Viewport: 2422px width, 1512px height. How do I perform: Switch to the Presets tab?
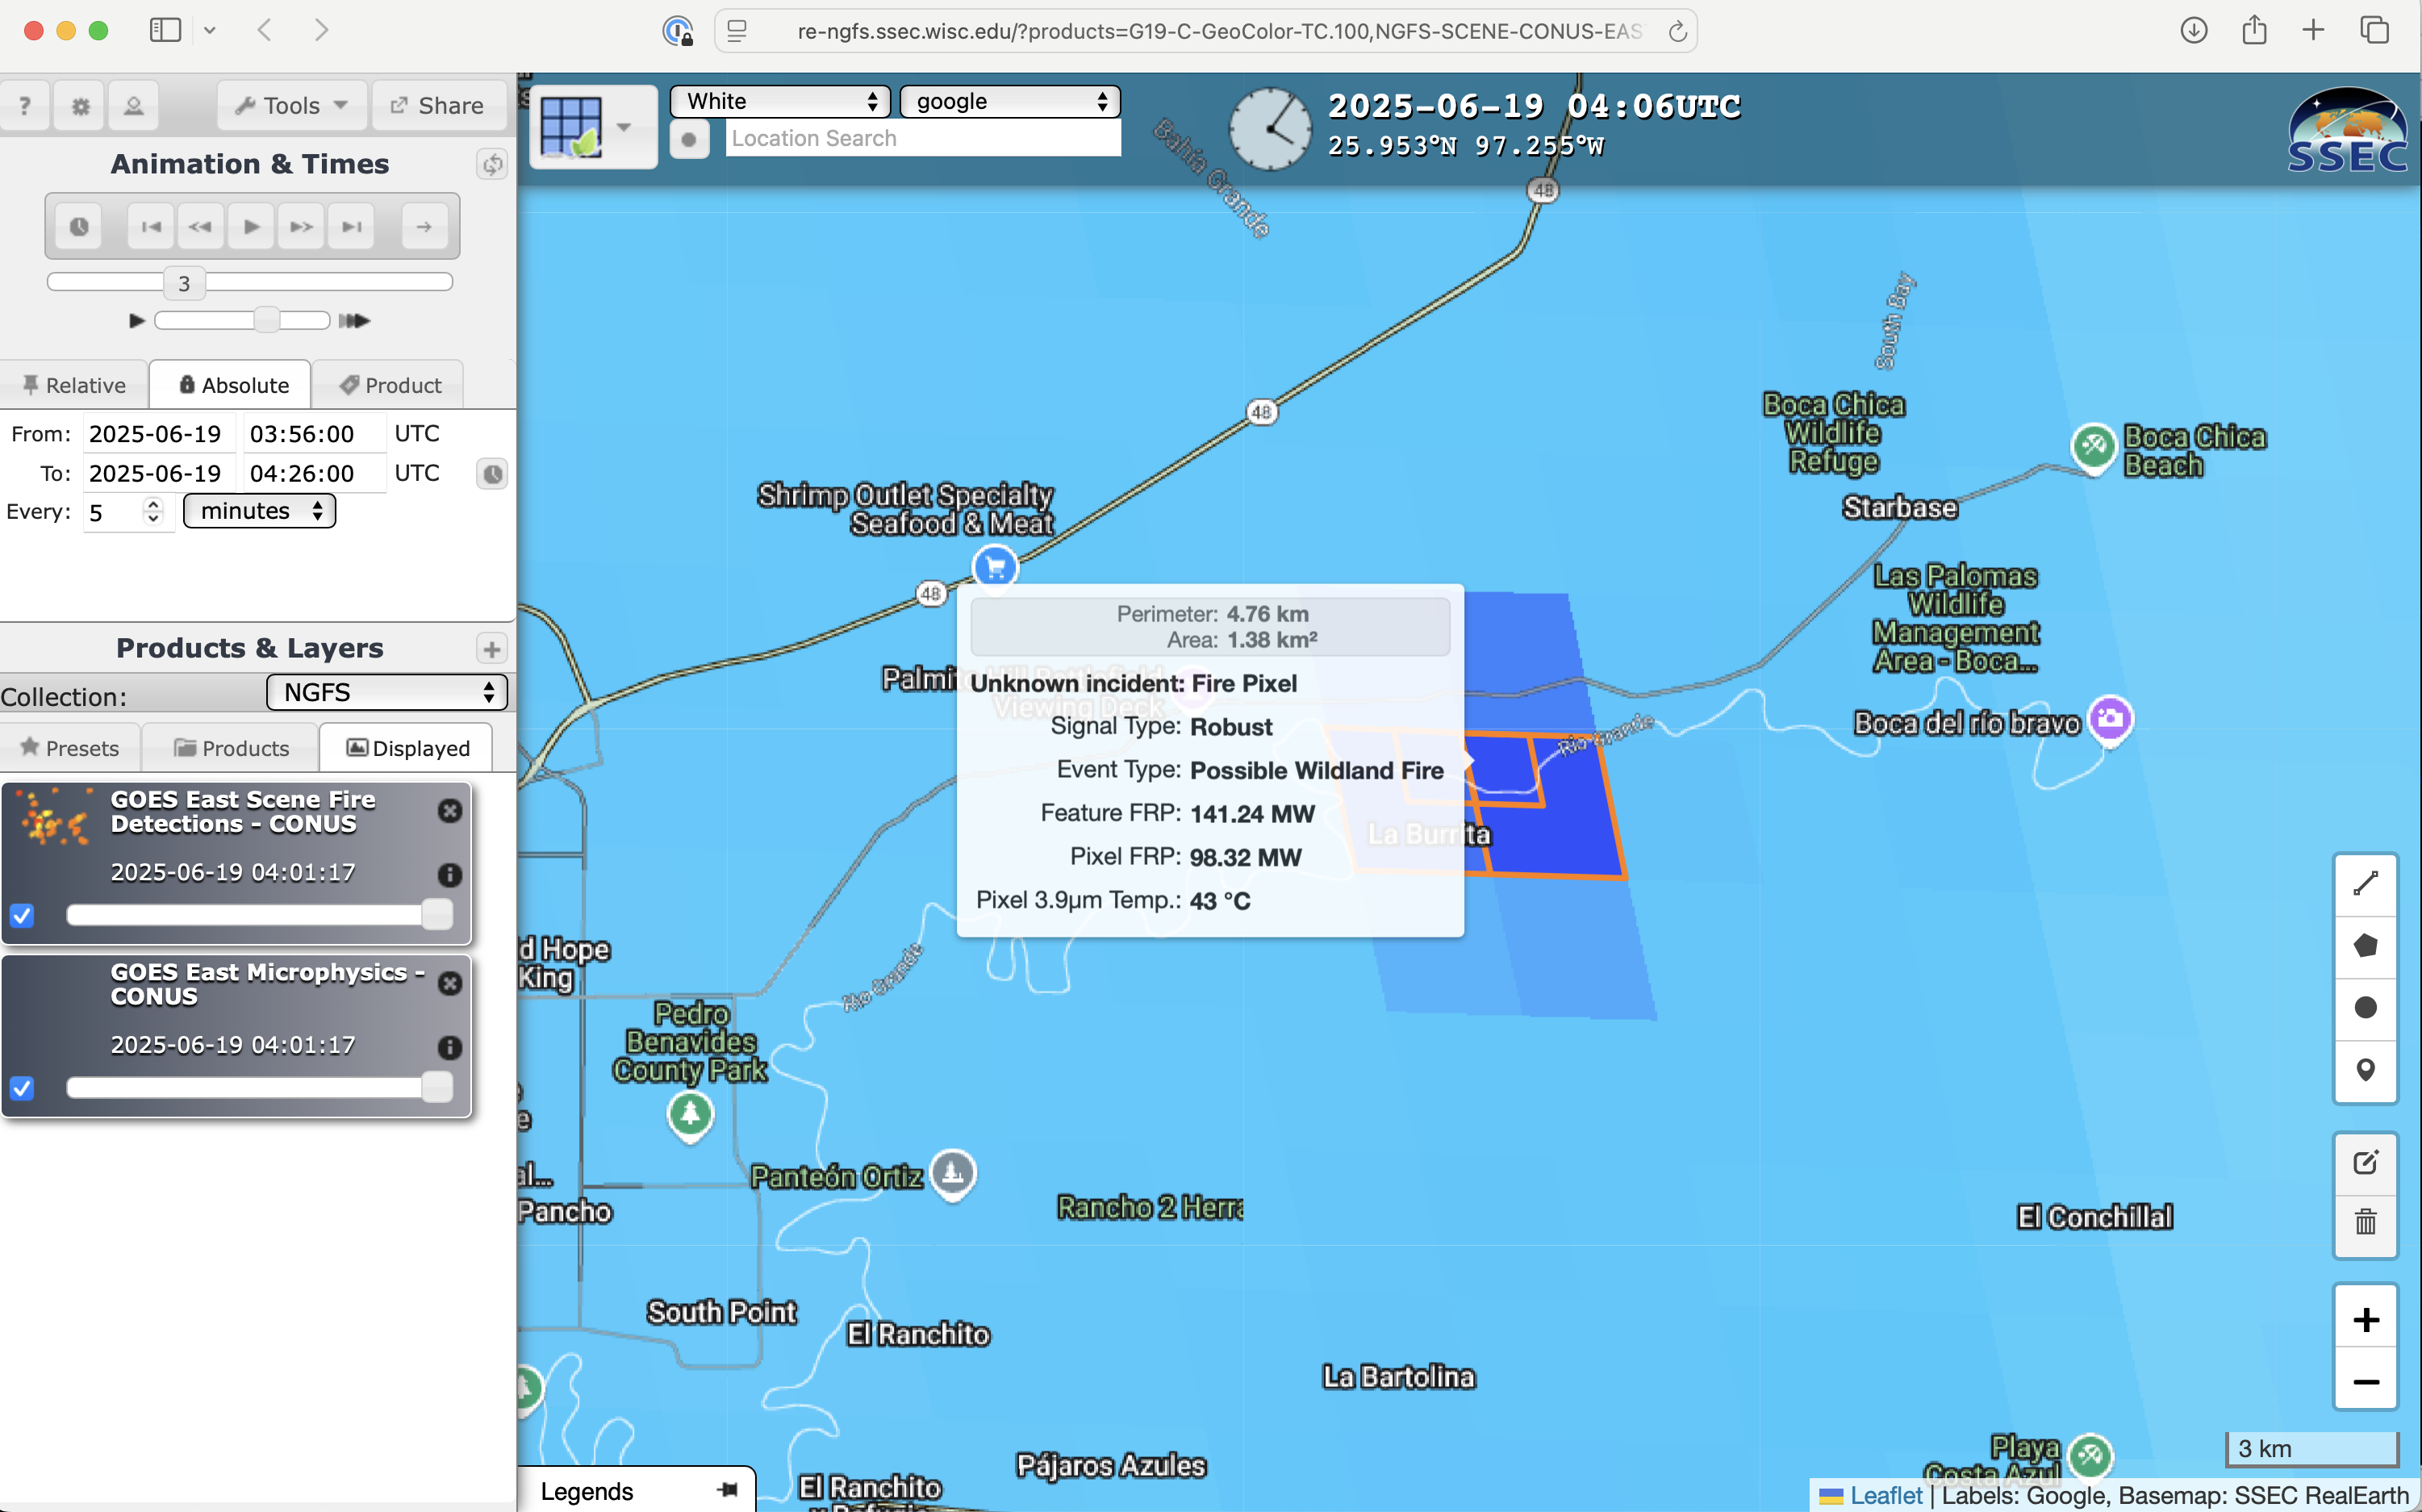[69, 748]
